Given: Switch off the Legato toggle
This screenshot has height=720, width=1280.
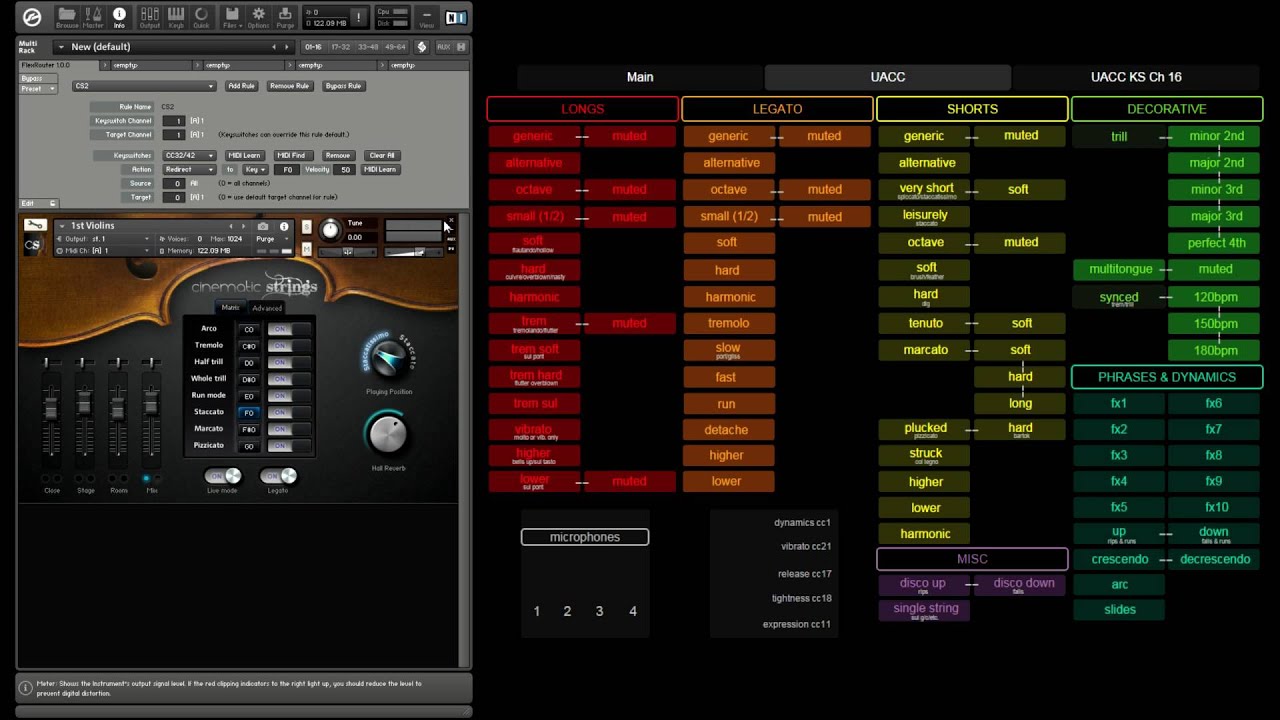Looking at the screenshot, I should tap(278, 476).
